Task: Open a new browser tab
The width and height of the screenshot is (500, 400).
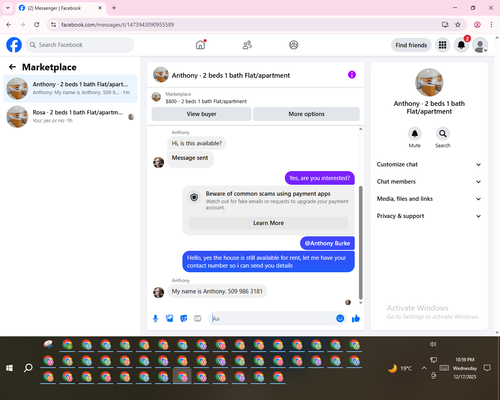Action: [x=114, y=8]
